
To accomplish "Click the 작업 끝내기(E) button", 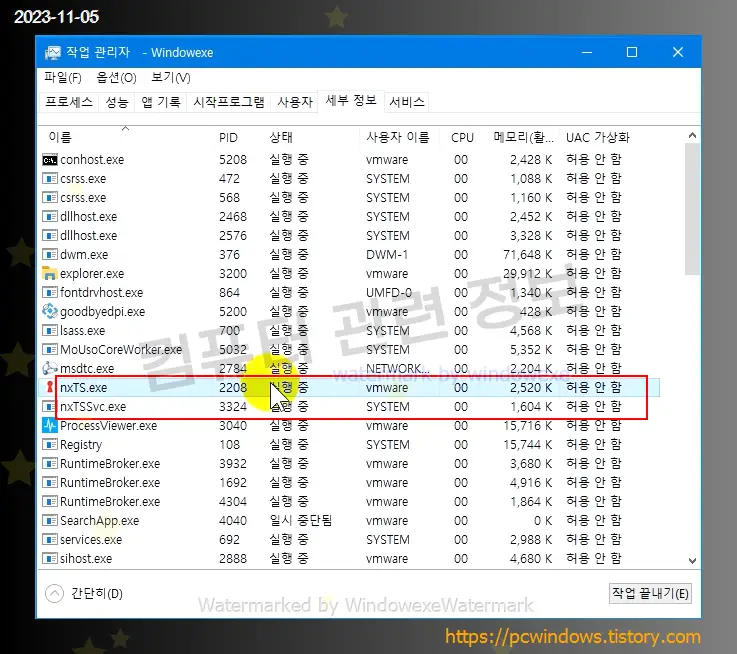I will [x=650, y=594].
